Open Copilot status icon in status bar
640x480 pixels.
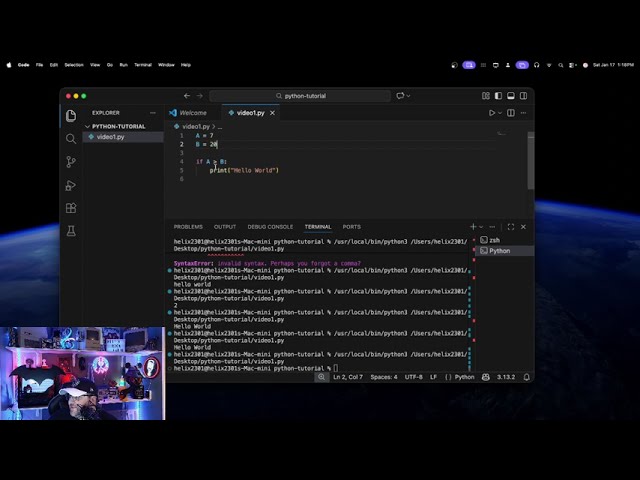point(486,377)
